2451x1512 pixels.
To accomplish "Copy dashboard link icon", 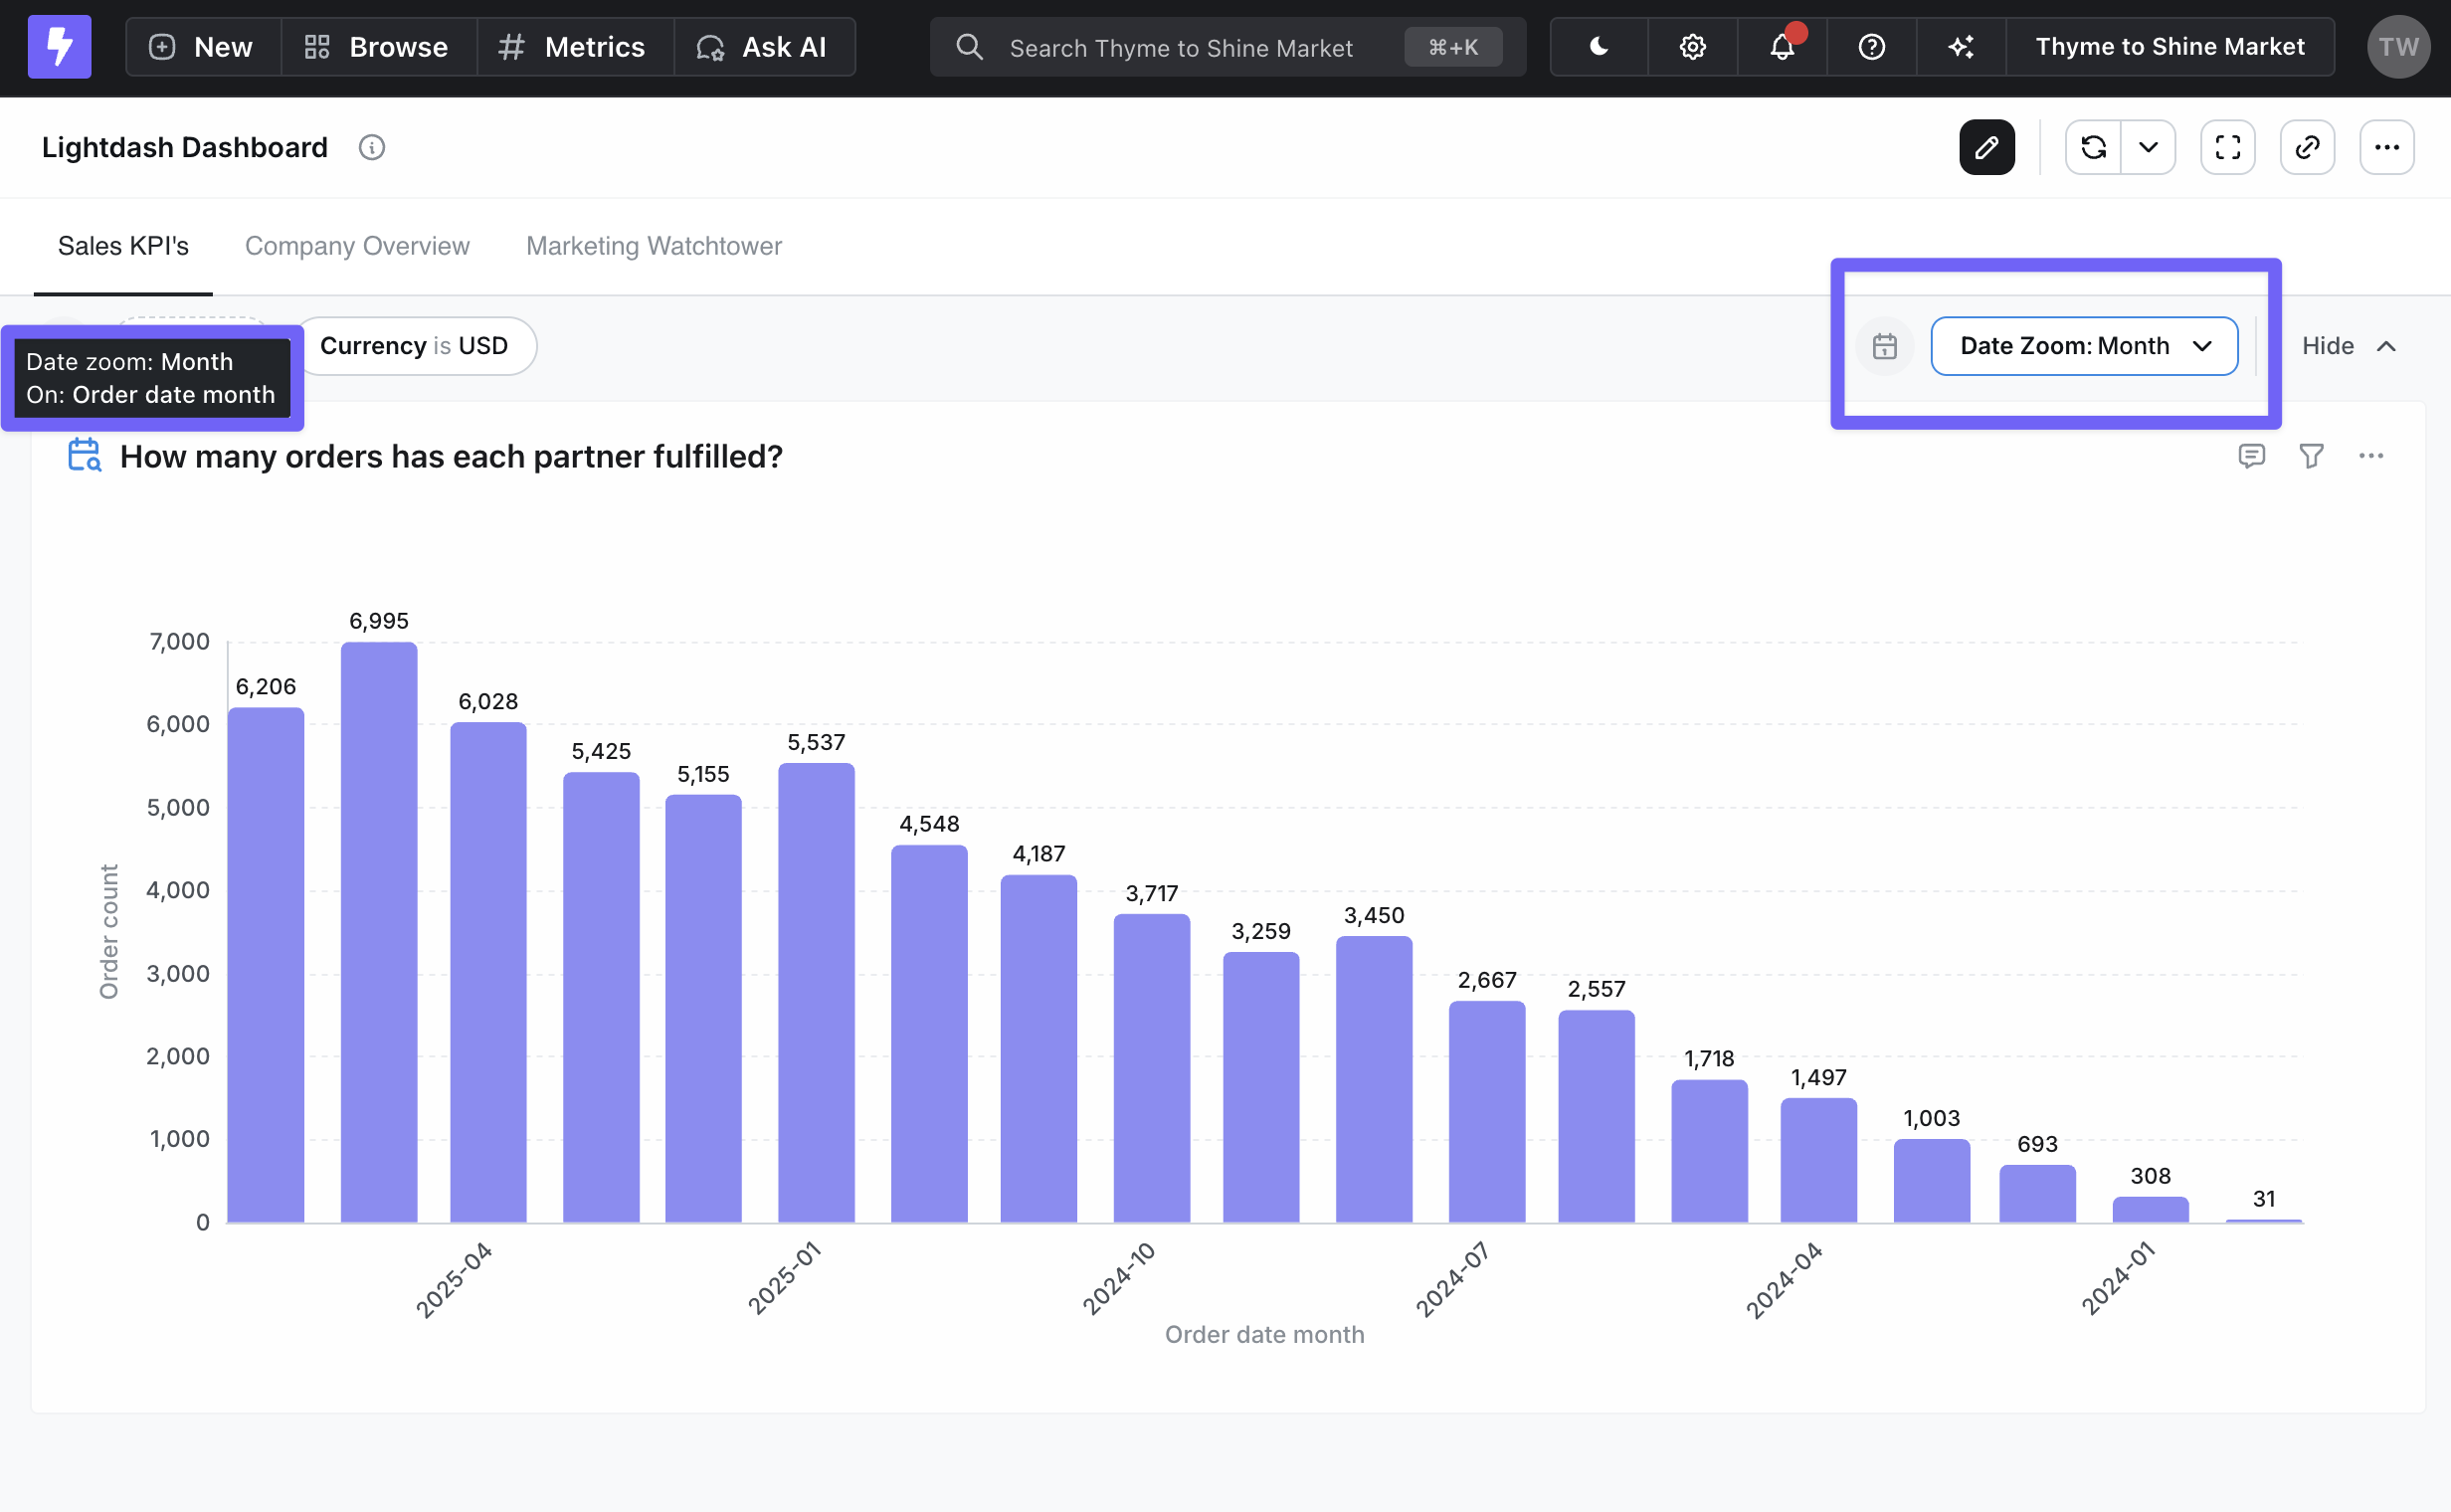I will tap(2307, 148).
